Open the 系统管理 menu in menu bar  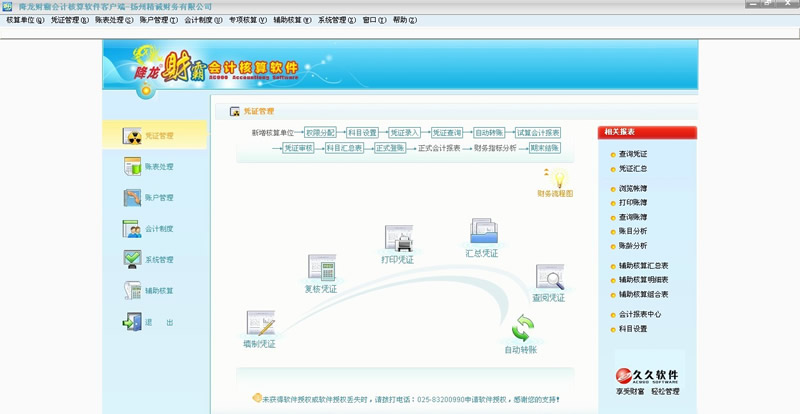point(337,20)
